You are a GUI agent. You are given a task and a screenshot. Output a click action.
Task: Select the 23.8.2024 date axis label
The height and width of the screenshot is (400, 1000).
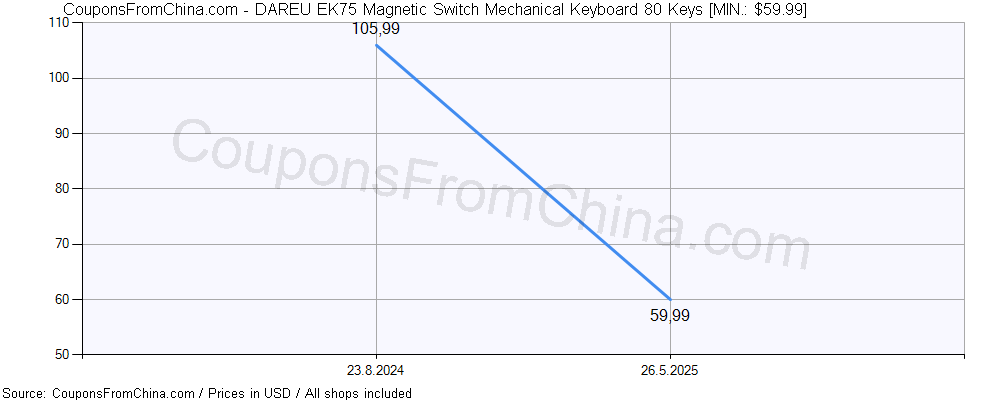376,371
